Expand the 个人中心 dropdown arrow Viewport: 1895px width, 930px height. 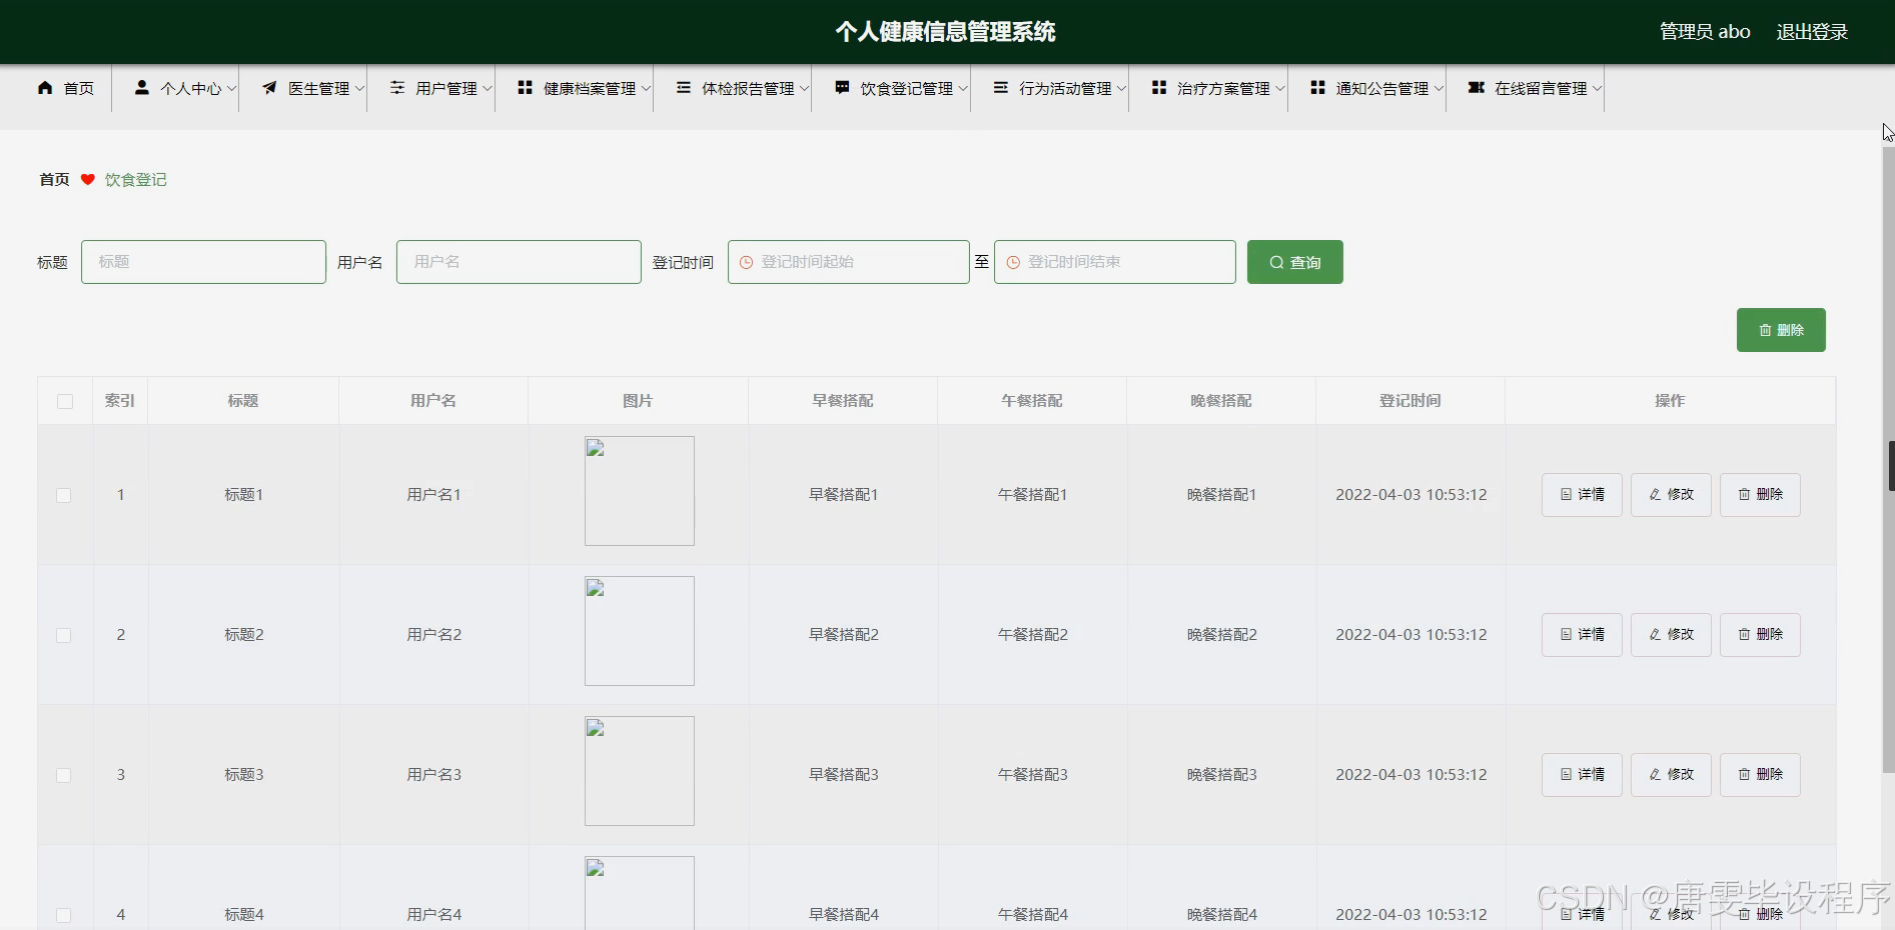click(231, 89)
